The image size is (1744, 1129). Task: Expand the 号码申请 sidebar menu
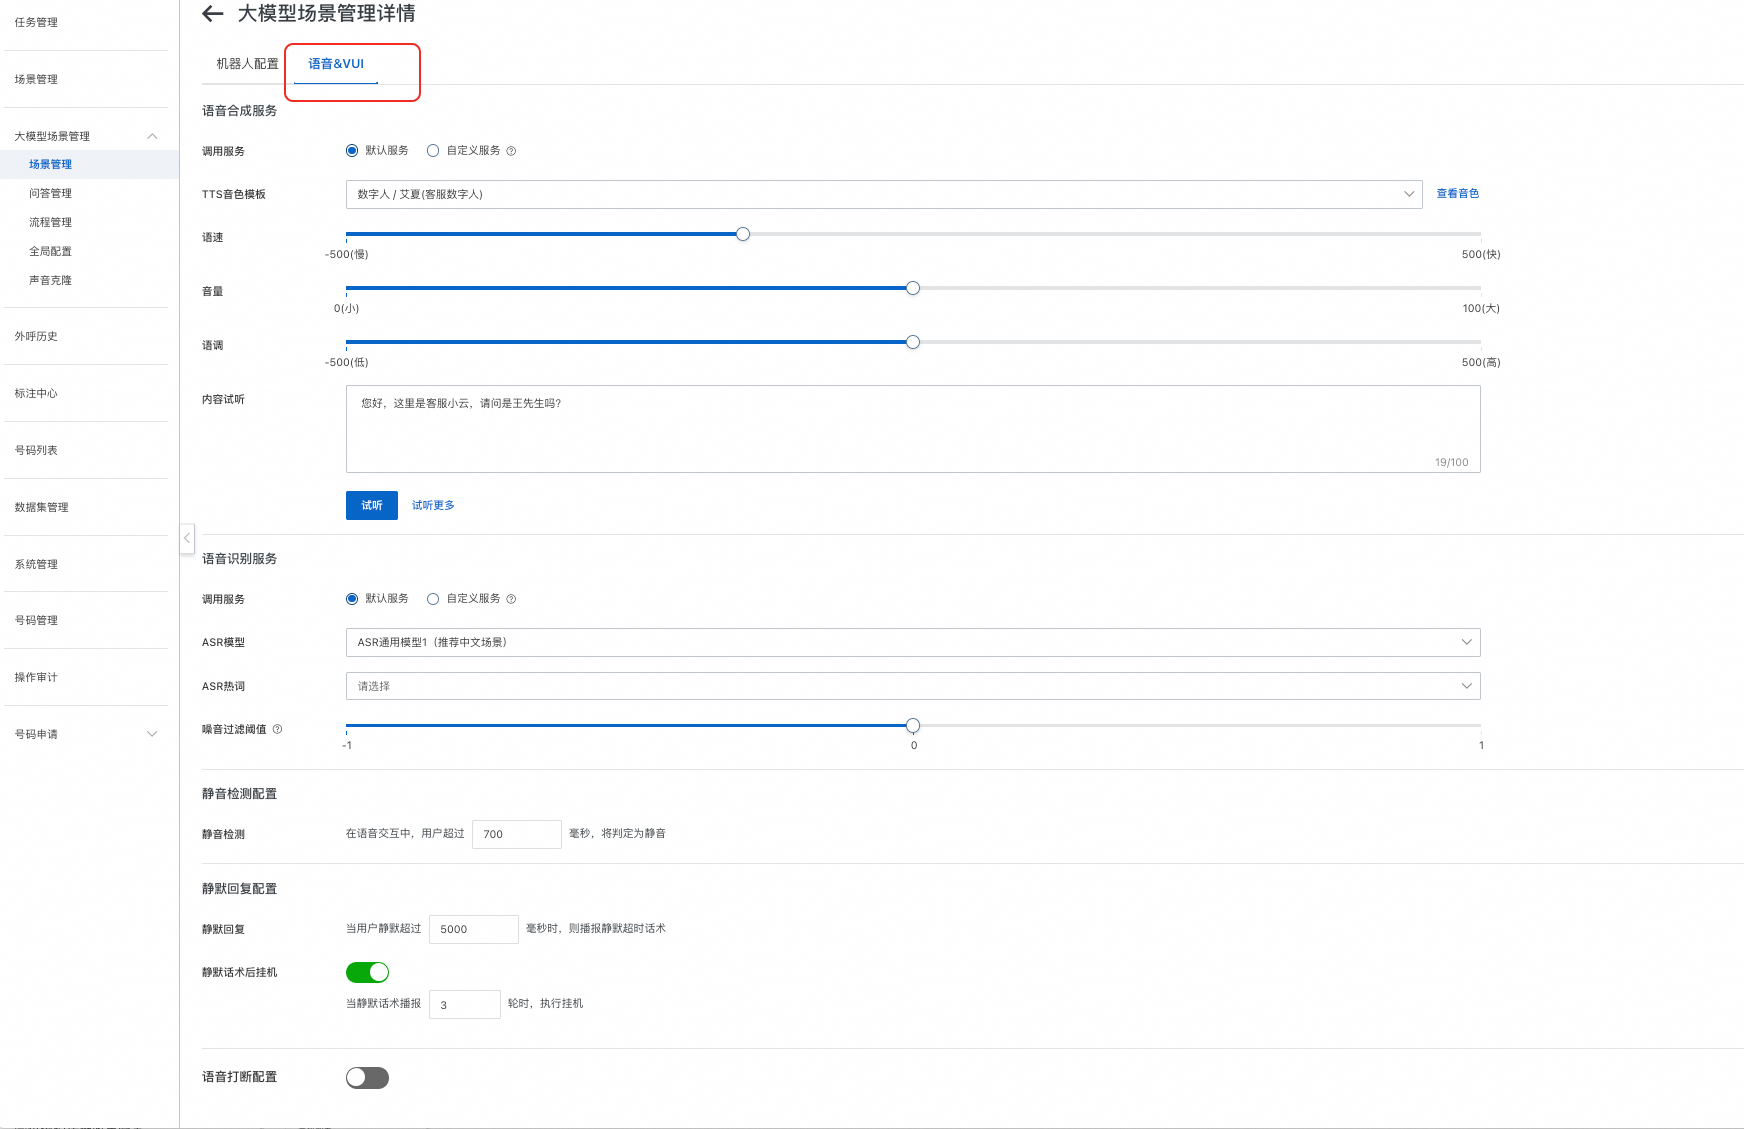pos(152,734)
